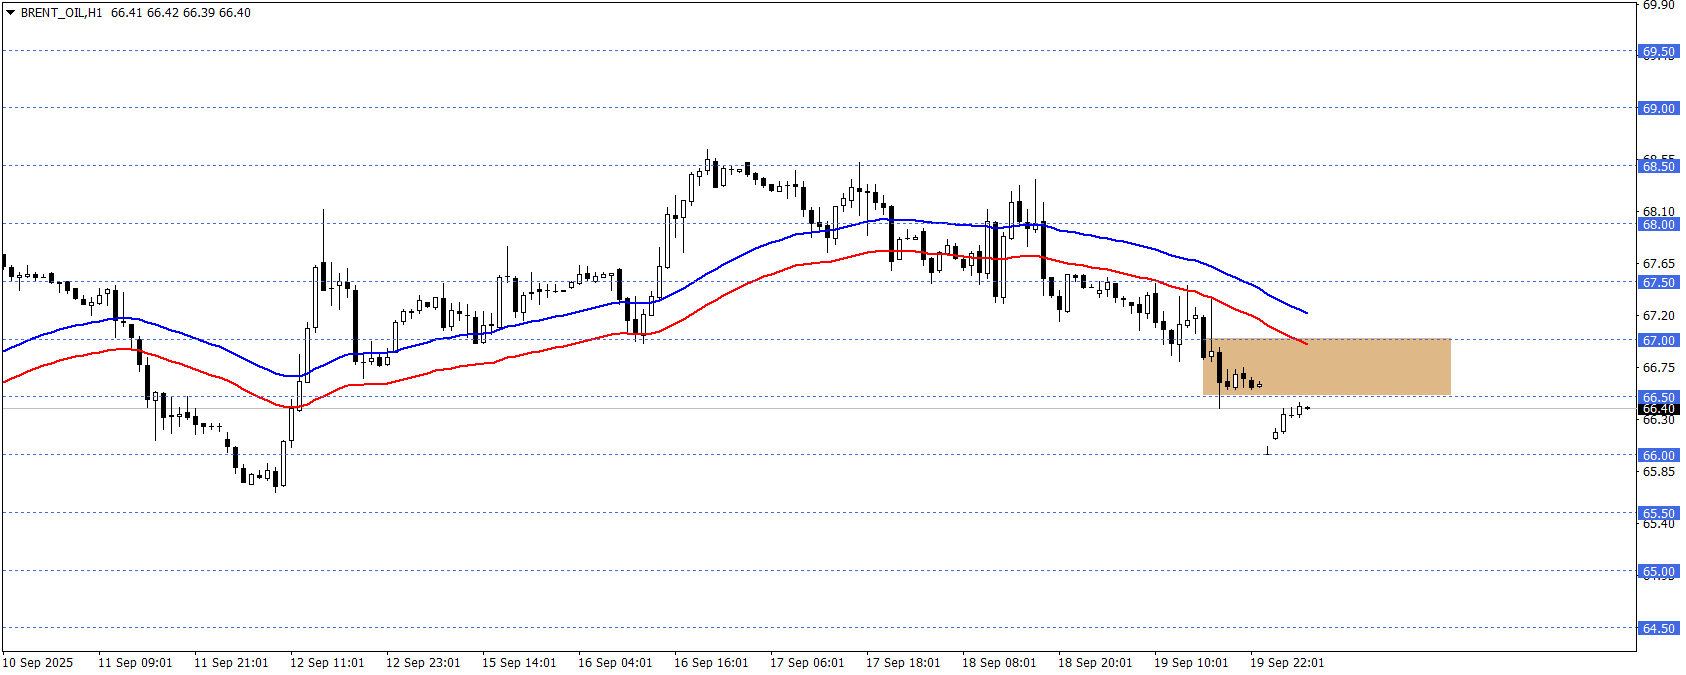
Task: Click the 67.20 value on price axis
Action: coord(1658,315)
